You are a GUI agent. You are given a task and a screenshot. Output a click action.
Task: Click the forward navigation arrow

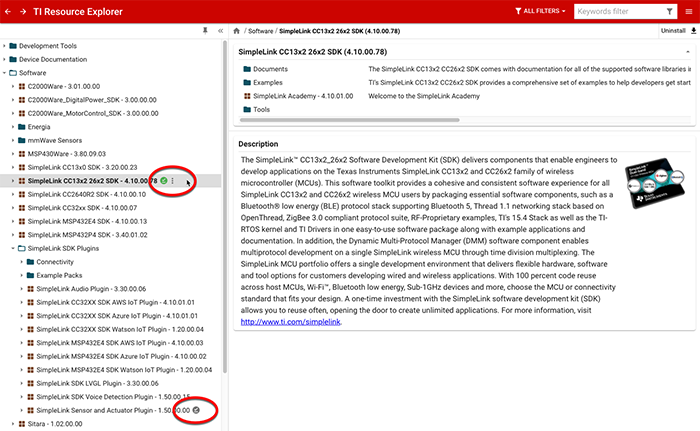(23, 11)
